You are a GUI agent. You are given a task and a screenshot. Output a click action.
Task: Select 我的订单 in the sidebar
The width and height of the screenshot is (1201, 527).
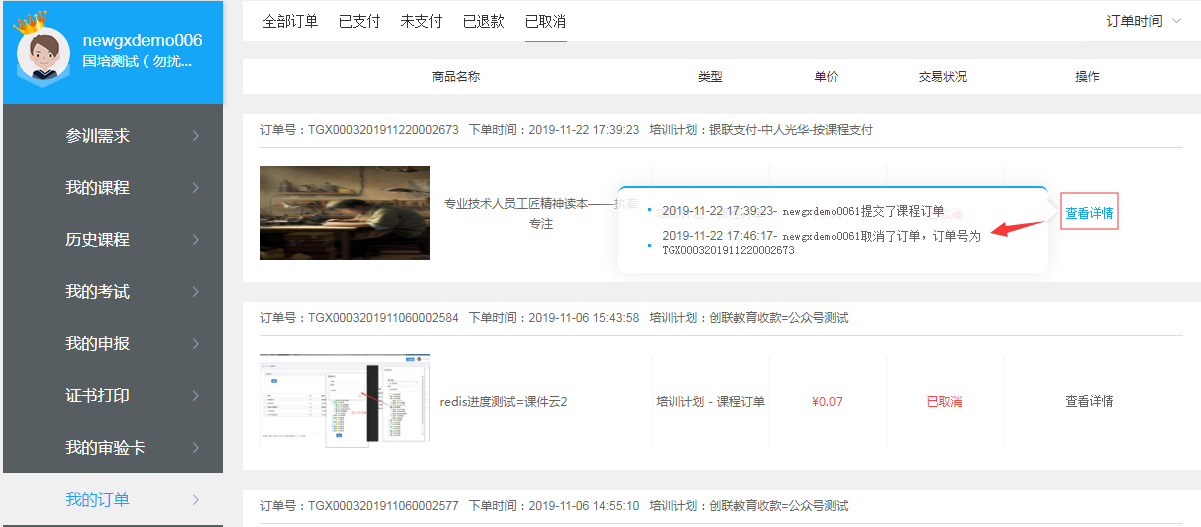(98, 500)
